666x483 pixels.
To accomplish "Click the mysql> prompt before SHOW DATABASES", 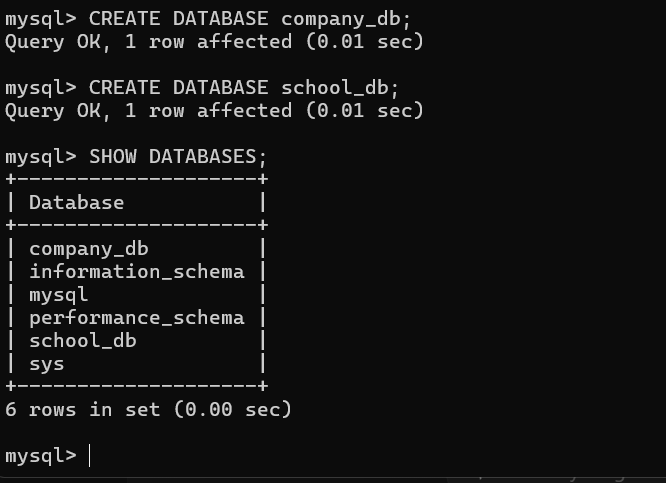I will [x=41, y=156].
